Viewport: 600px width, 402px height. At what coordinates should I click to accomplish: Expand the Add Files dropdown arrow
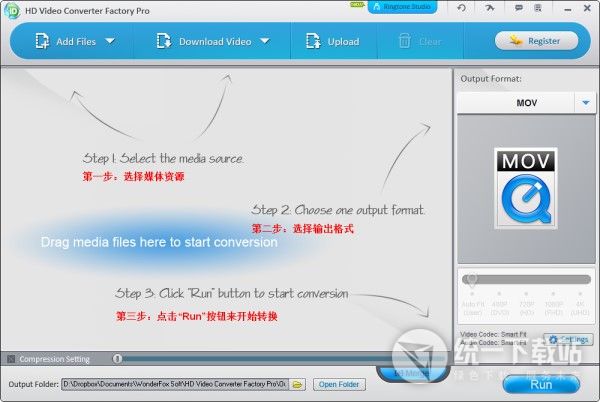[x=110, y=42]
